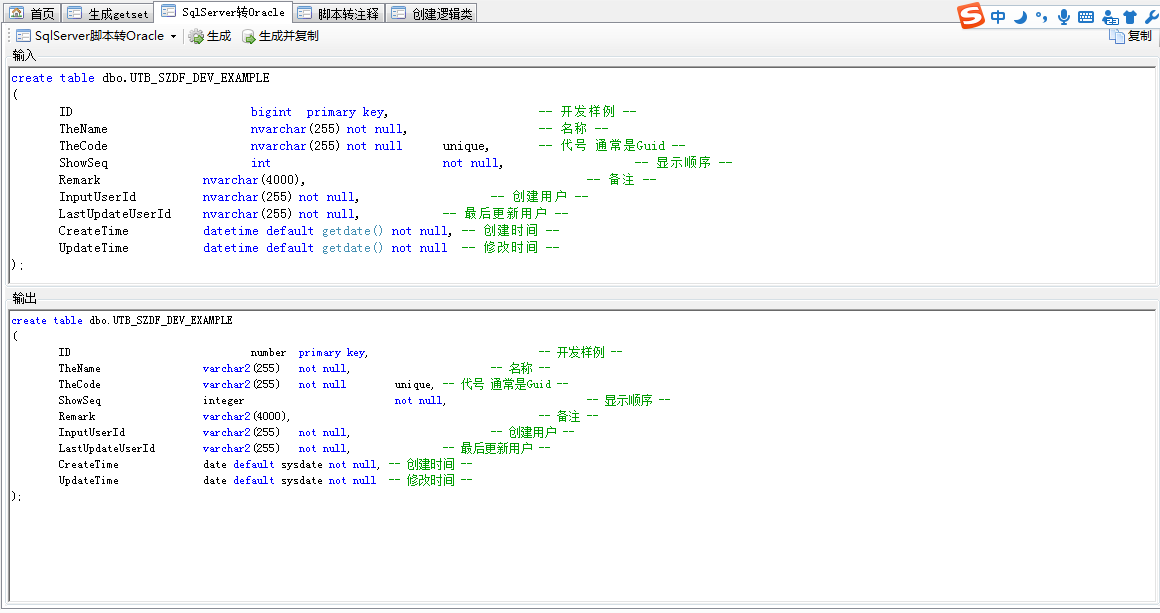Click comment '-- 开发样例 --' in the input

point(587,112)
